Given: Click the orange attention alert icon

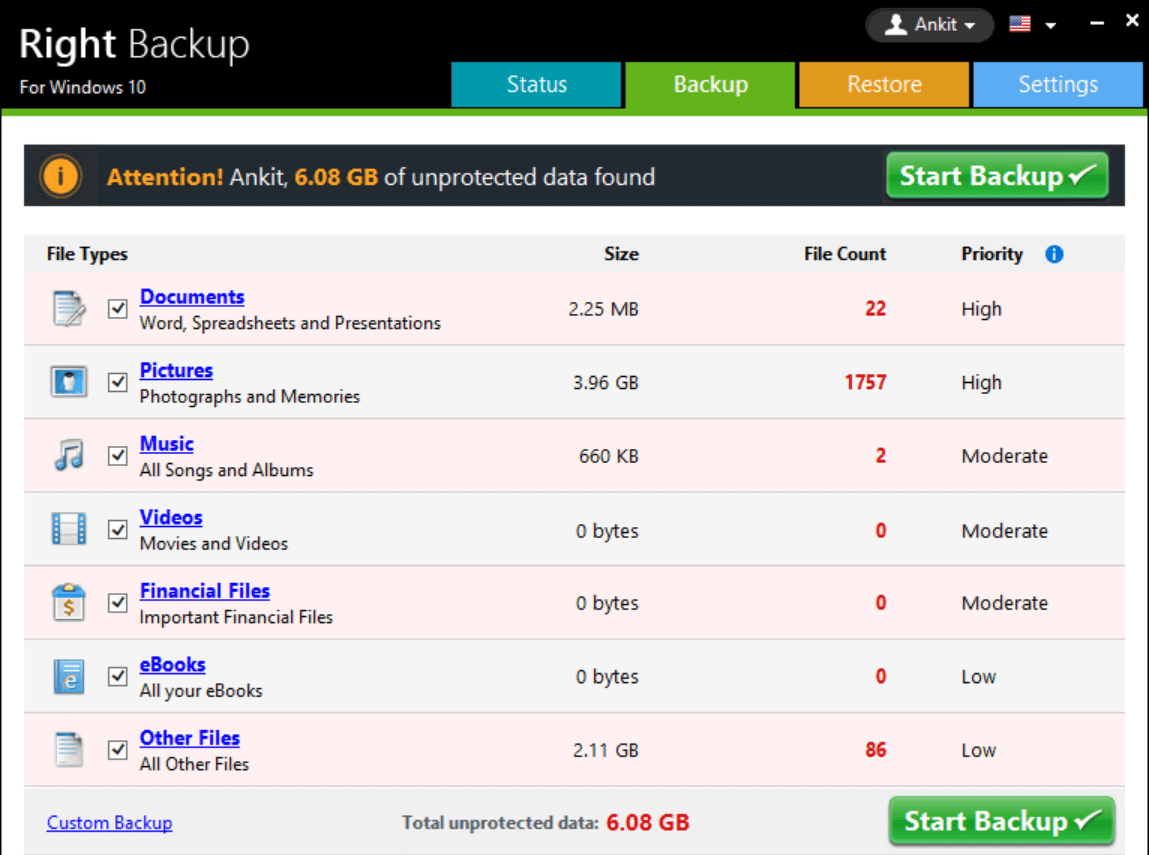Looking at the screenshot, I should coord(61,177).
